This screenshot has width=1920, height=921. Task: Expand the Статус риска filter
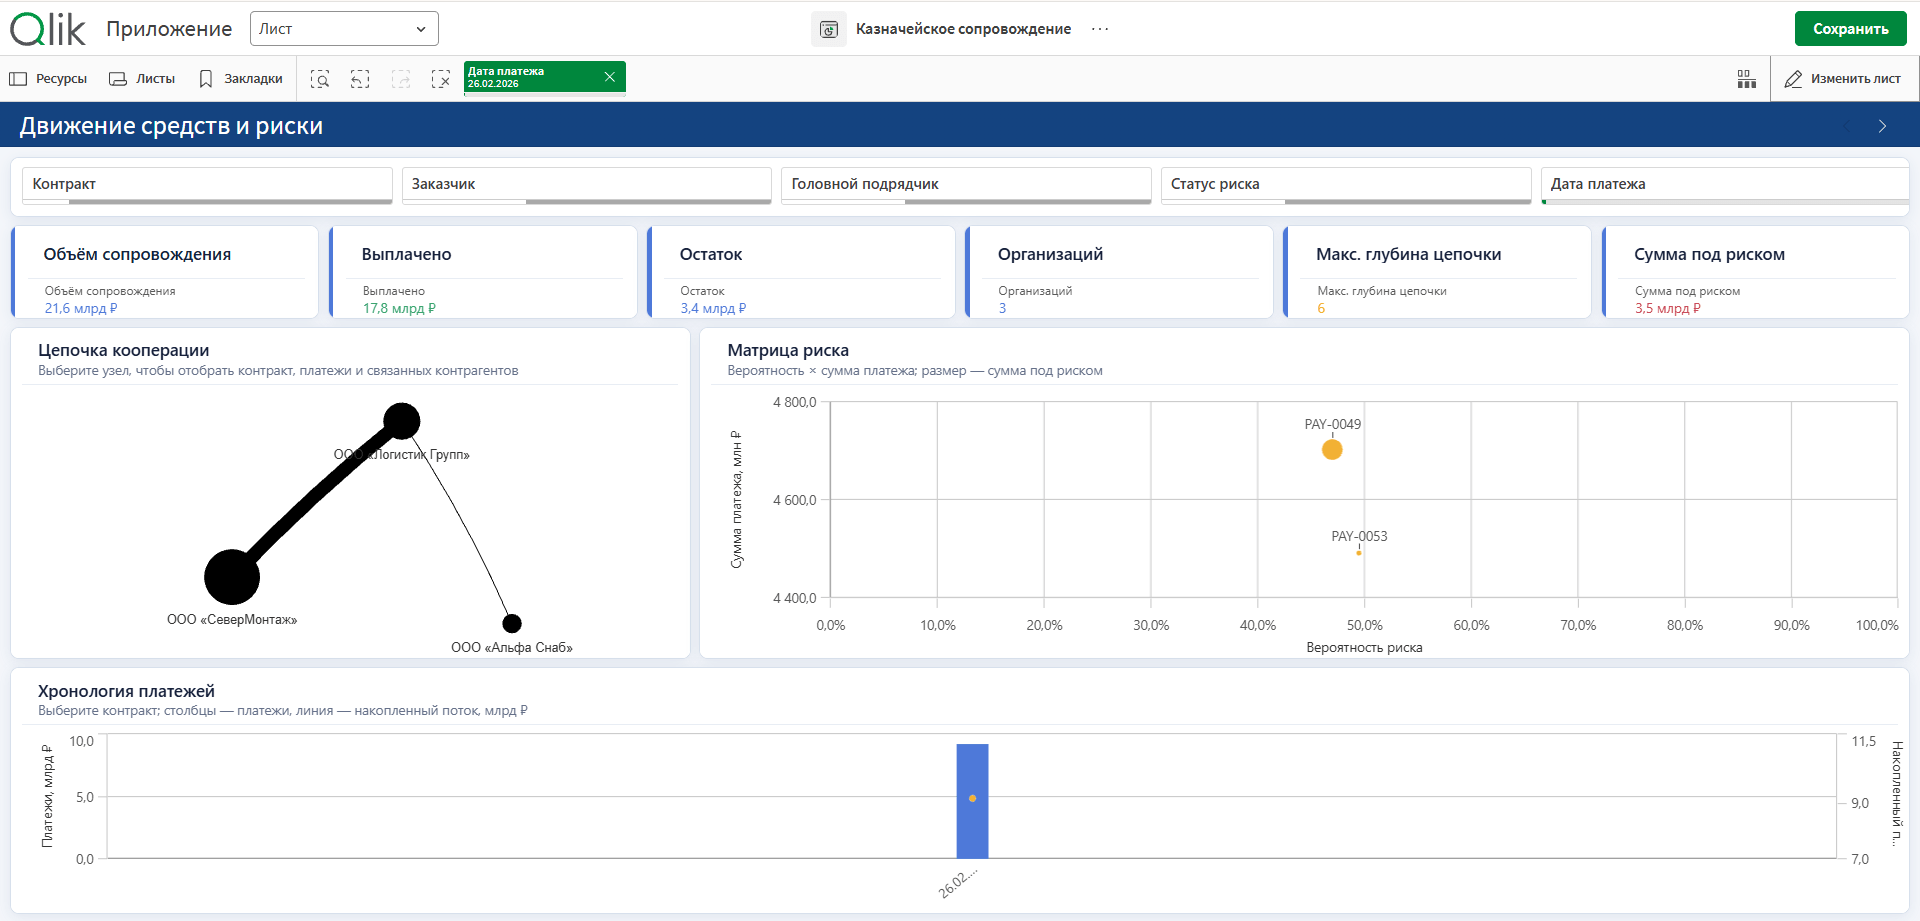(x=1346, y=185)
